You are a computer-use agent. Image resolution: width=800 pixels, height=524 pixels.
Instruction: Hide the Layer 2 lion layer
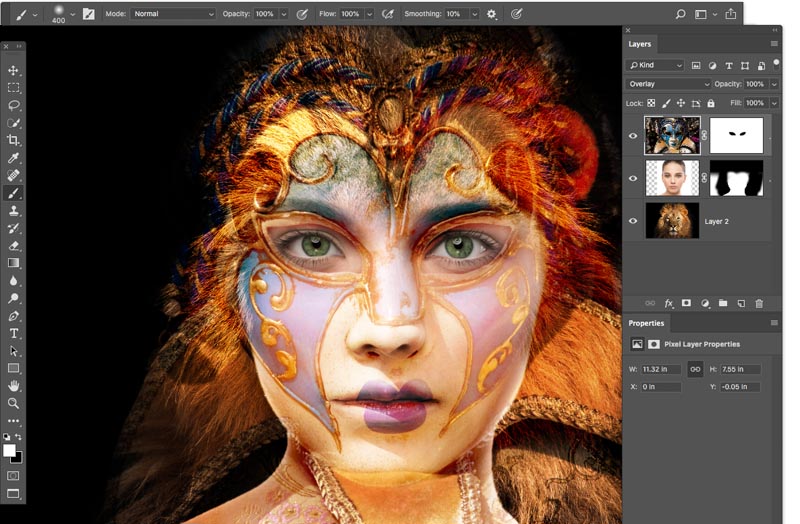click(633, 221)
